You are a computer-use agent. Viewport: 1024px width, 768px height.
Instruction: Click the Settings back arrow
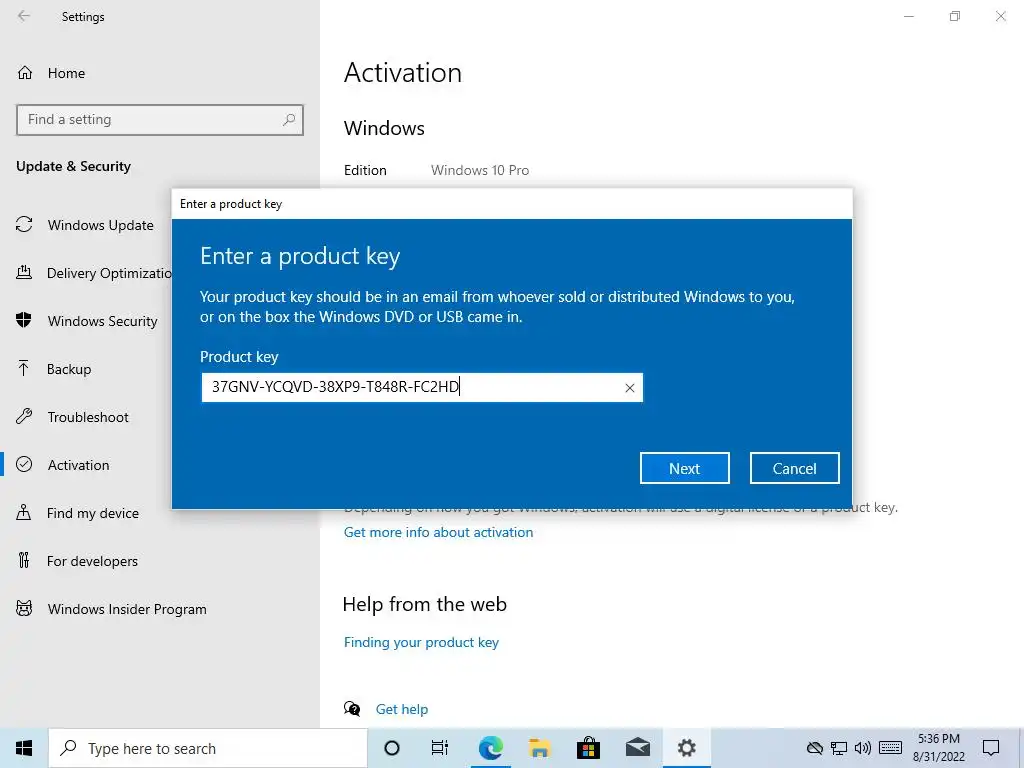pos(24,16)
